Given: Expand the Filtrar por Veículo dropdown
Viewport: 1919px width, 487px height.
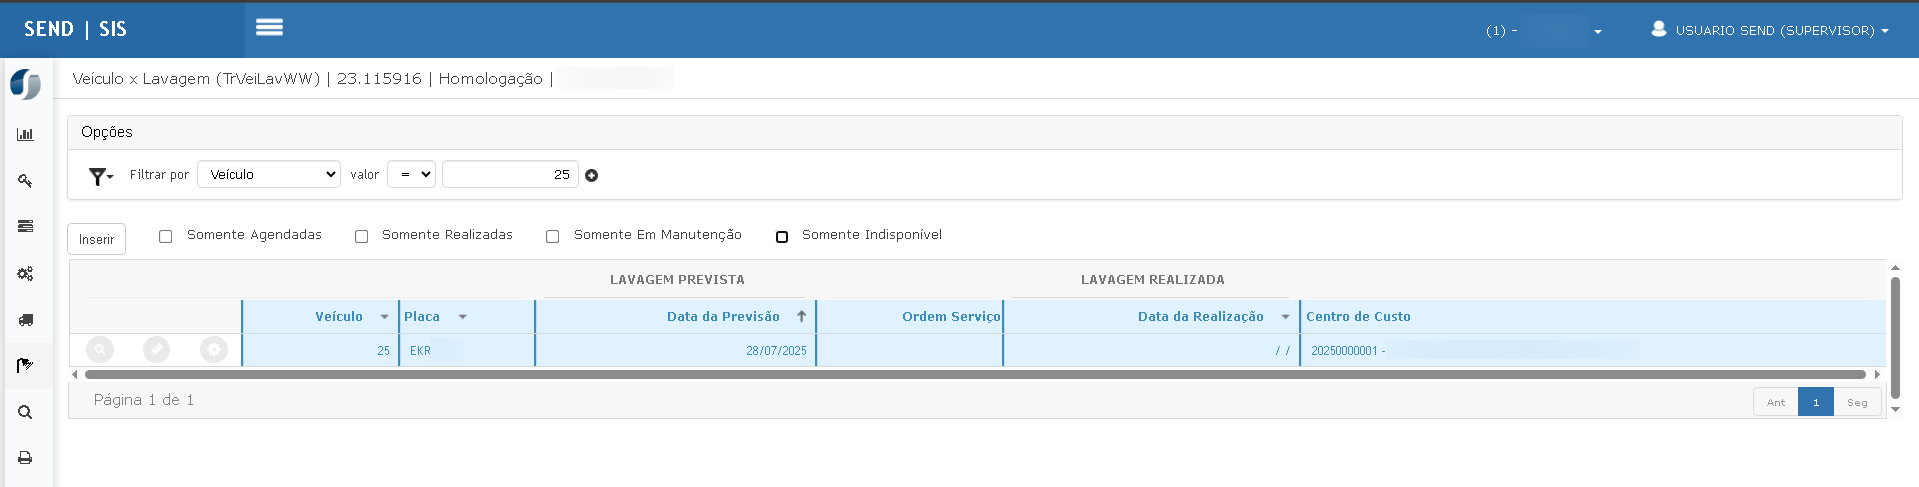Looking at the screenshot, I should point(269,174).
